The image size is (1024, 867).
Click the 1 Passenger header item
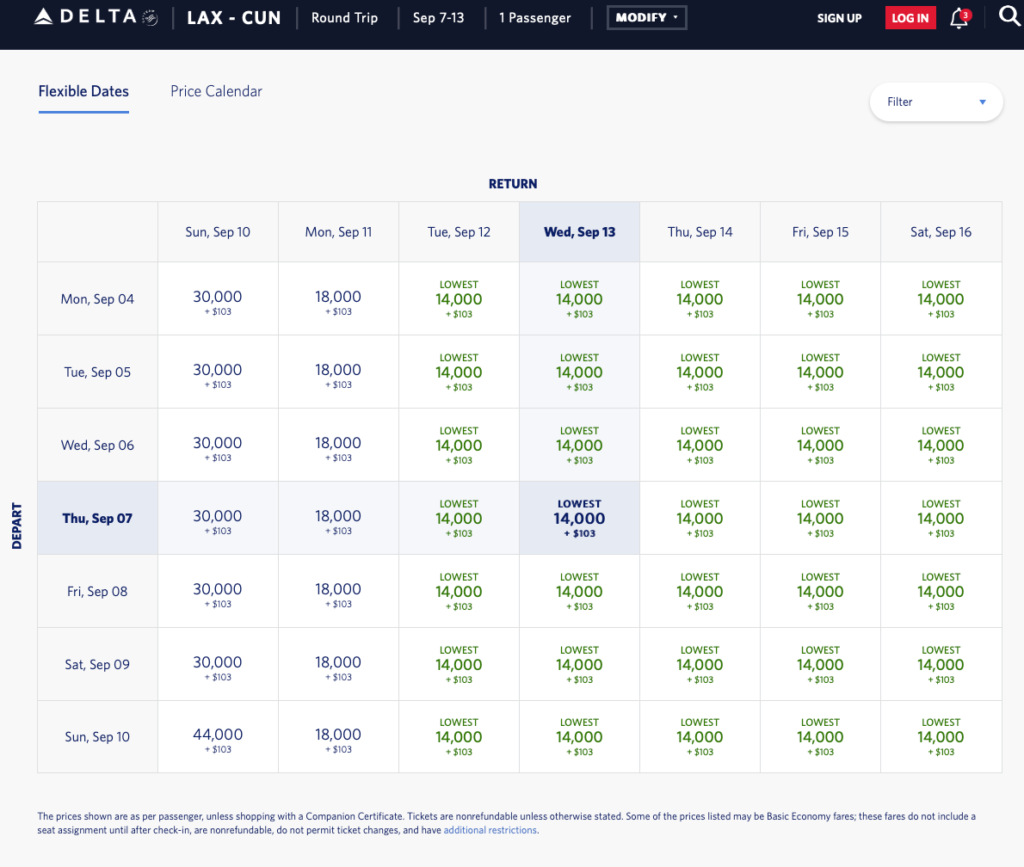[x=535, y=18]
